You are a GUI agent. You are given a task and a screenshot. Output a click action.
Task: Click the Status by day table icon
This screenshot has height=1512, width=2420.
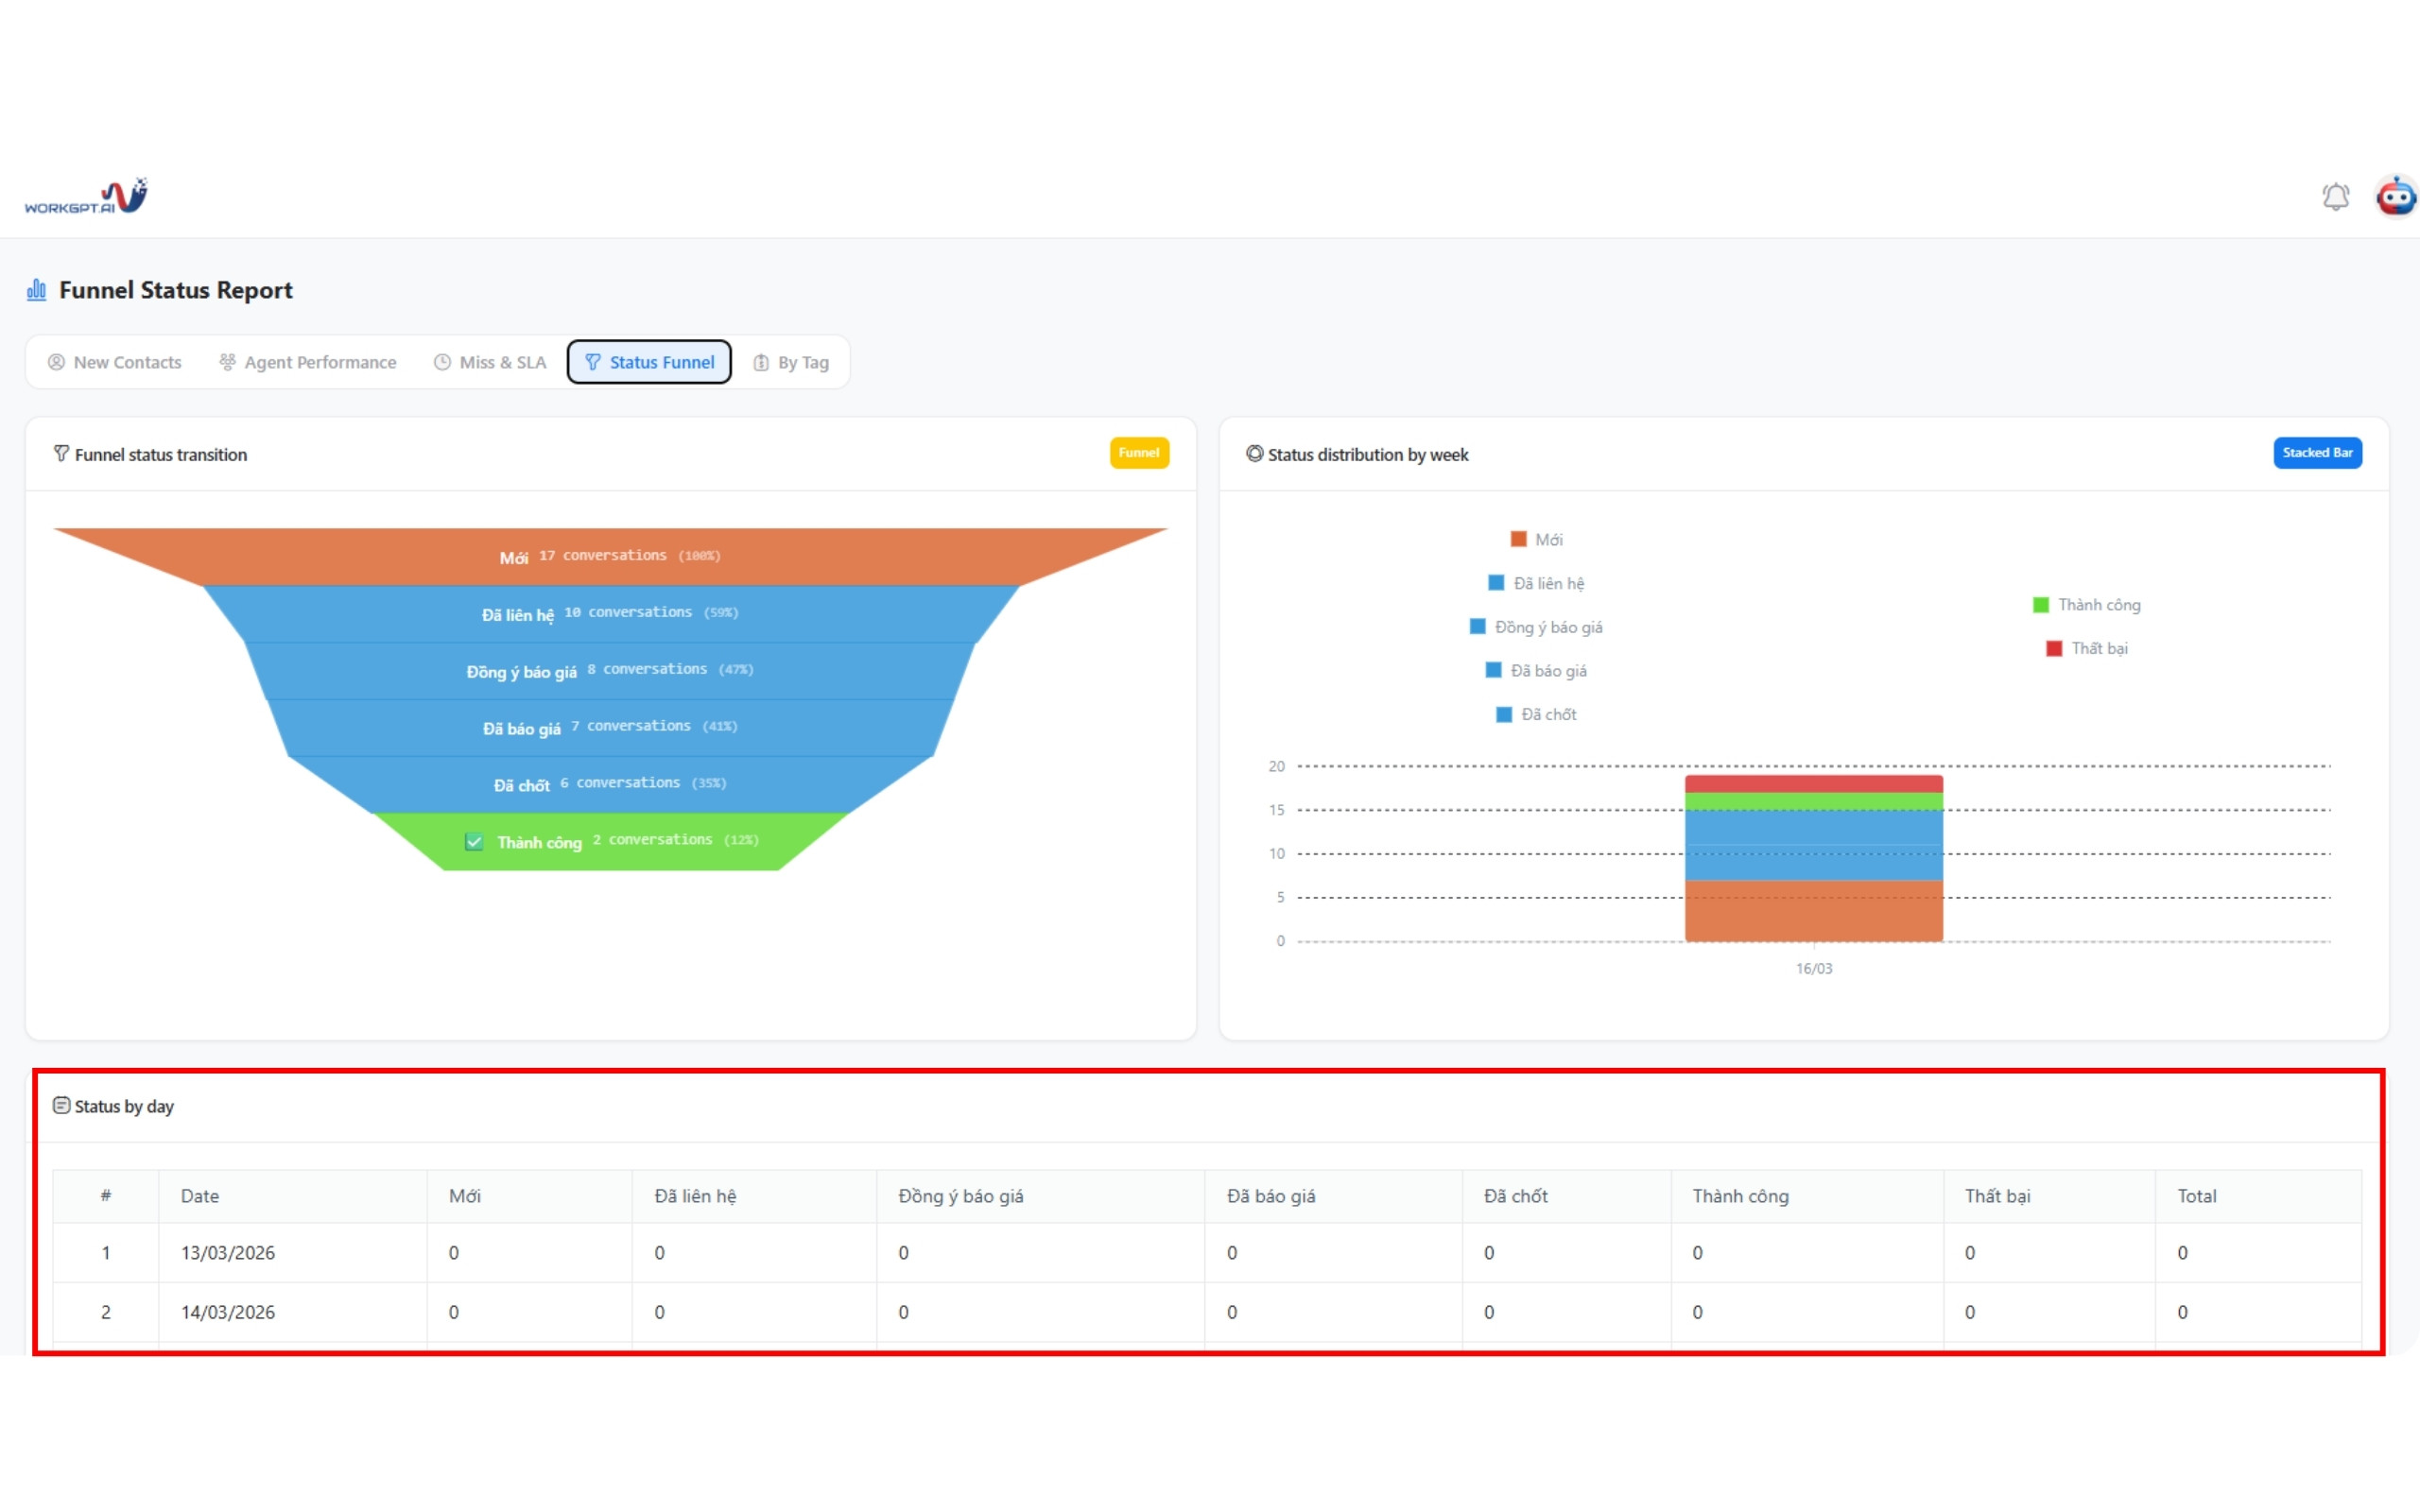tap(61, 1105)
